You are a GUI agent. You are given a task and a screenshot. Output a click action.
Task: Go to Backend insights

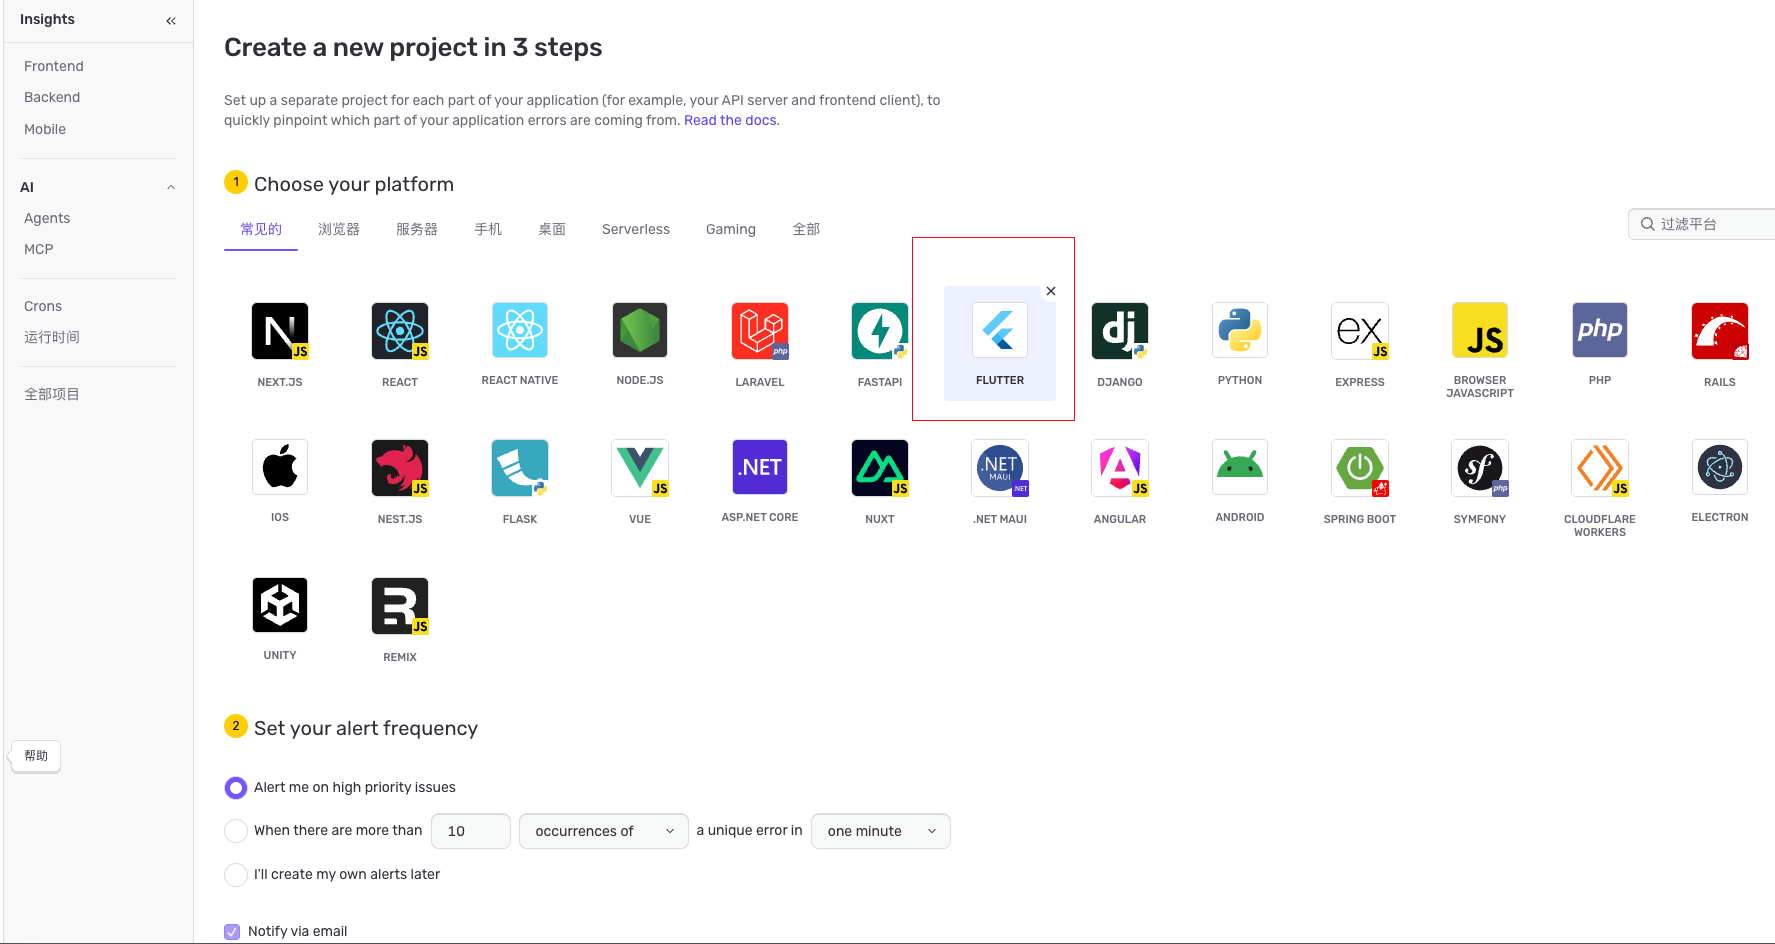tap(52, 97)
